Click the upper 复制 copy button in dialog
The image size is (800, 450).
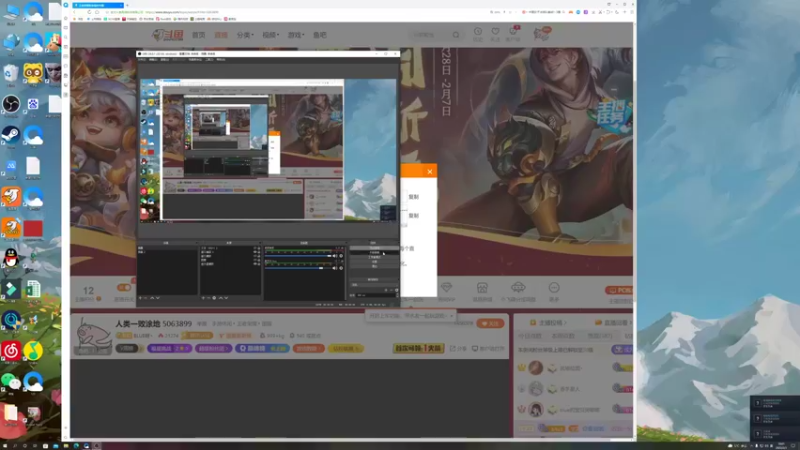414,197
